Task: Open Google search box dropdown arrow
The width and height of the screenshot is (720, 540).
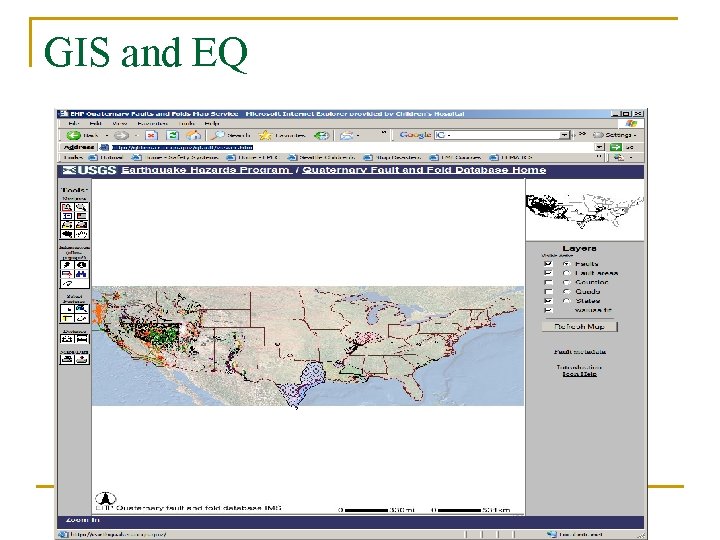Action: (564, 135)
